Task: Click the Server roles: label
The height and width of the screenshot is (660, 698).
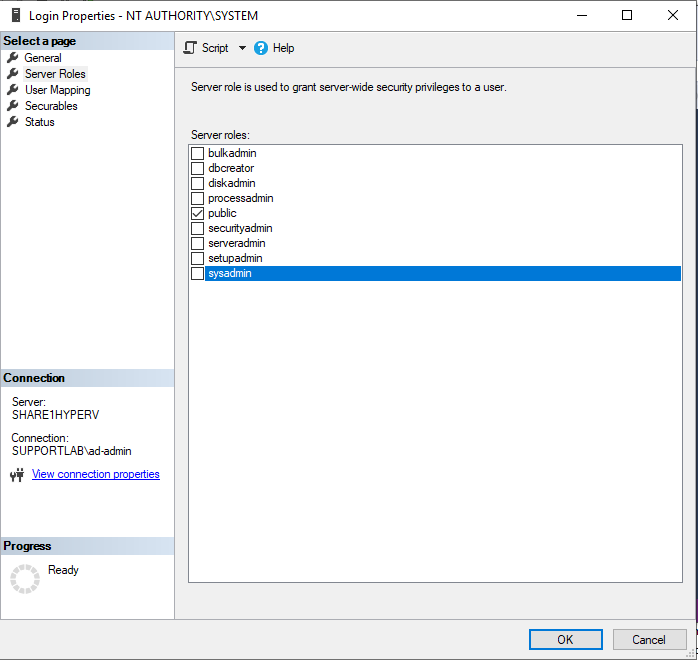Action: click(220, 135)
